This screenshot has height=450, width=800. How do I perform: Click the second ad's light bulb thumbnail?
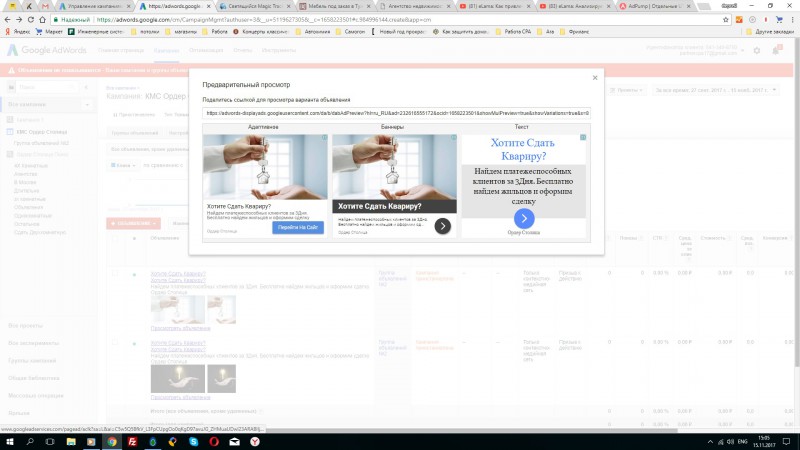(178, 379)
